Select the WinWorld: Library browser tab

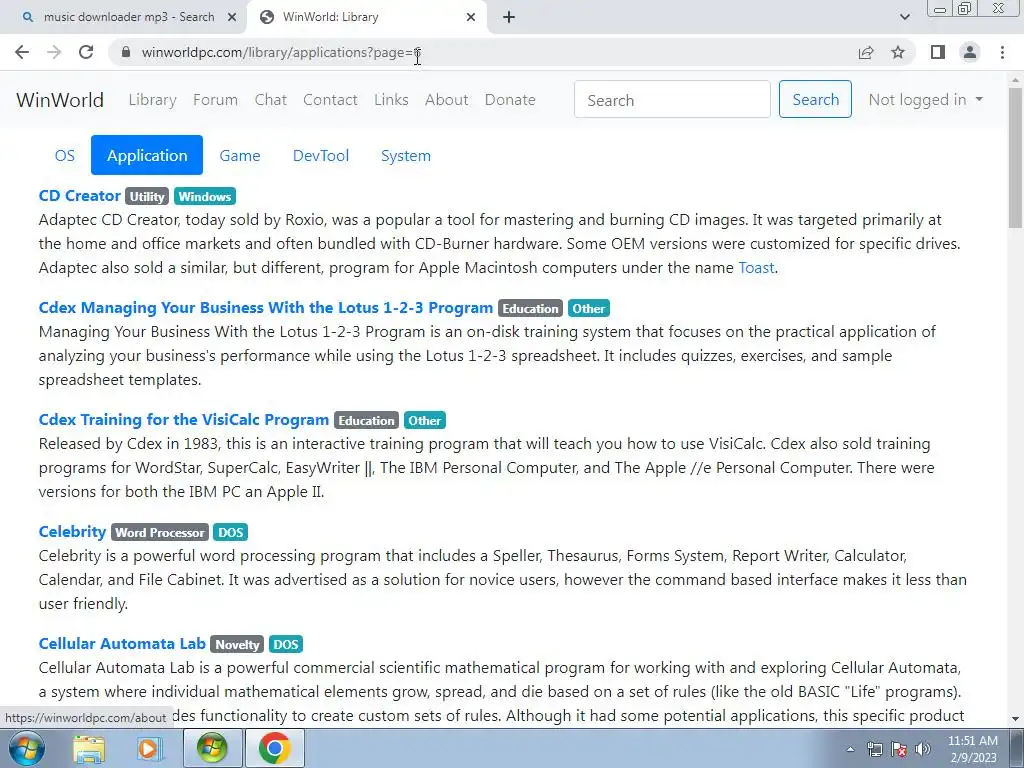[367, 17]
